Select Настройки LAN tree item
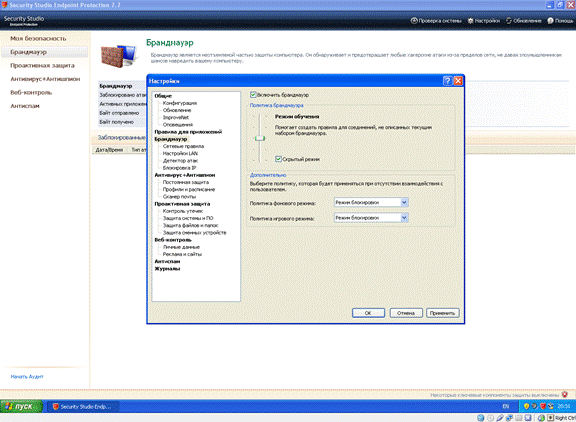The width and height of the screenshot is (576, 422). (x=180, y=153)
